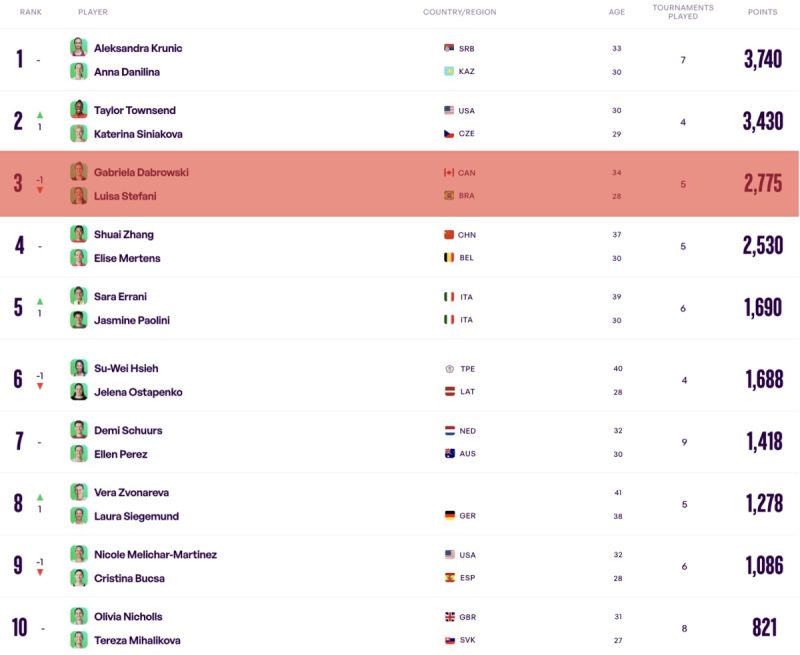
Task: Open Jasmine Paolini's profile link
Action: [132, 320]
